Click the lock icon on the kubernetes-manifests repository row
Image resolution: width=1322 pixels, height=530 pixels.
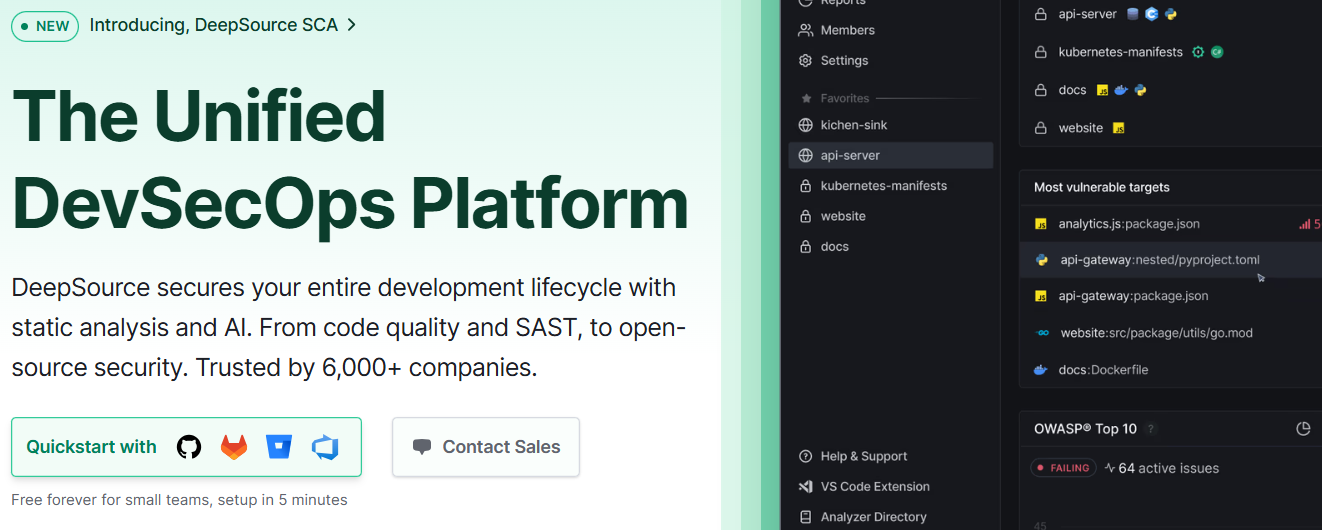(1040, 52)
